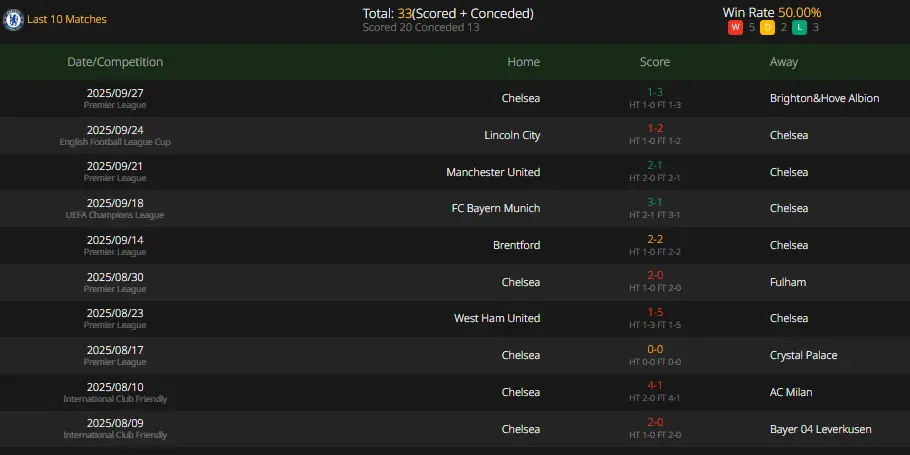Viewport: 910px width, 455px height.
Task: Open Lincoln City team page
Action: click(512, 135)
